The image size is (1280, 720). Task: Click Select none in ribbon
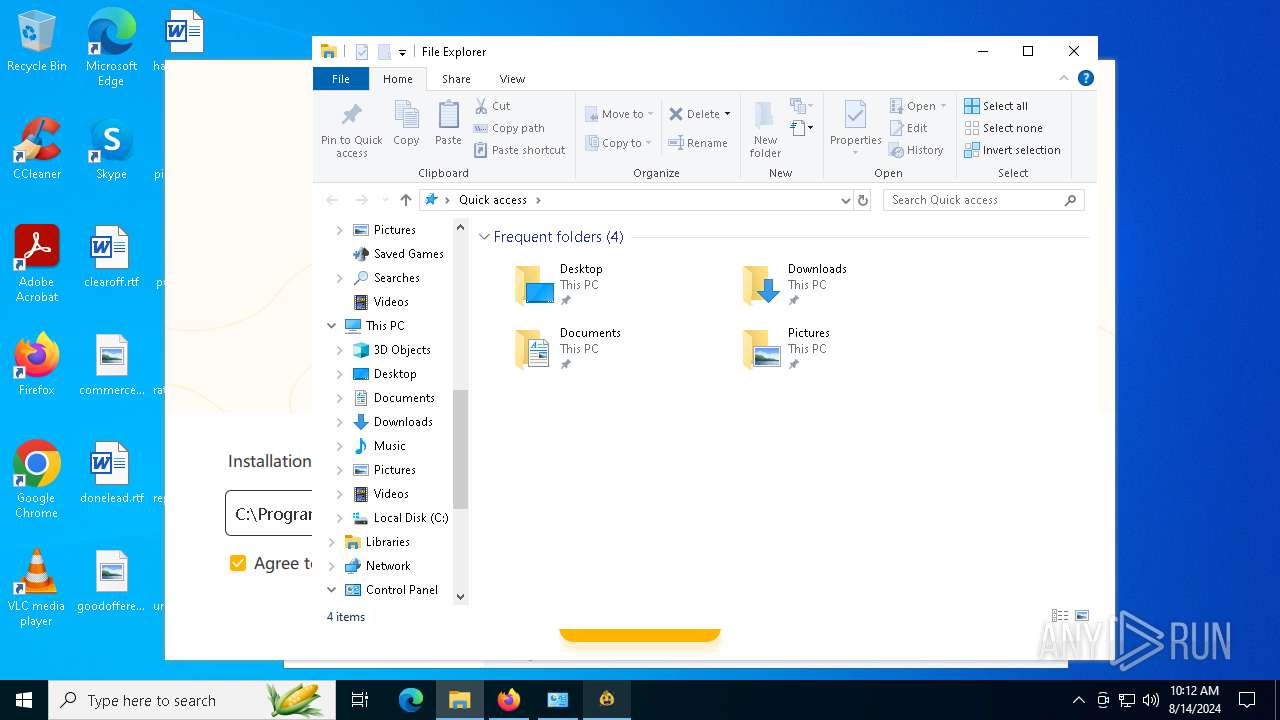pos(1004,128)
